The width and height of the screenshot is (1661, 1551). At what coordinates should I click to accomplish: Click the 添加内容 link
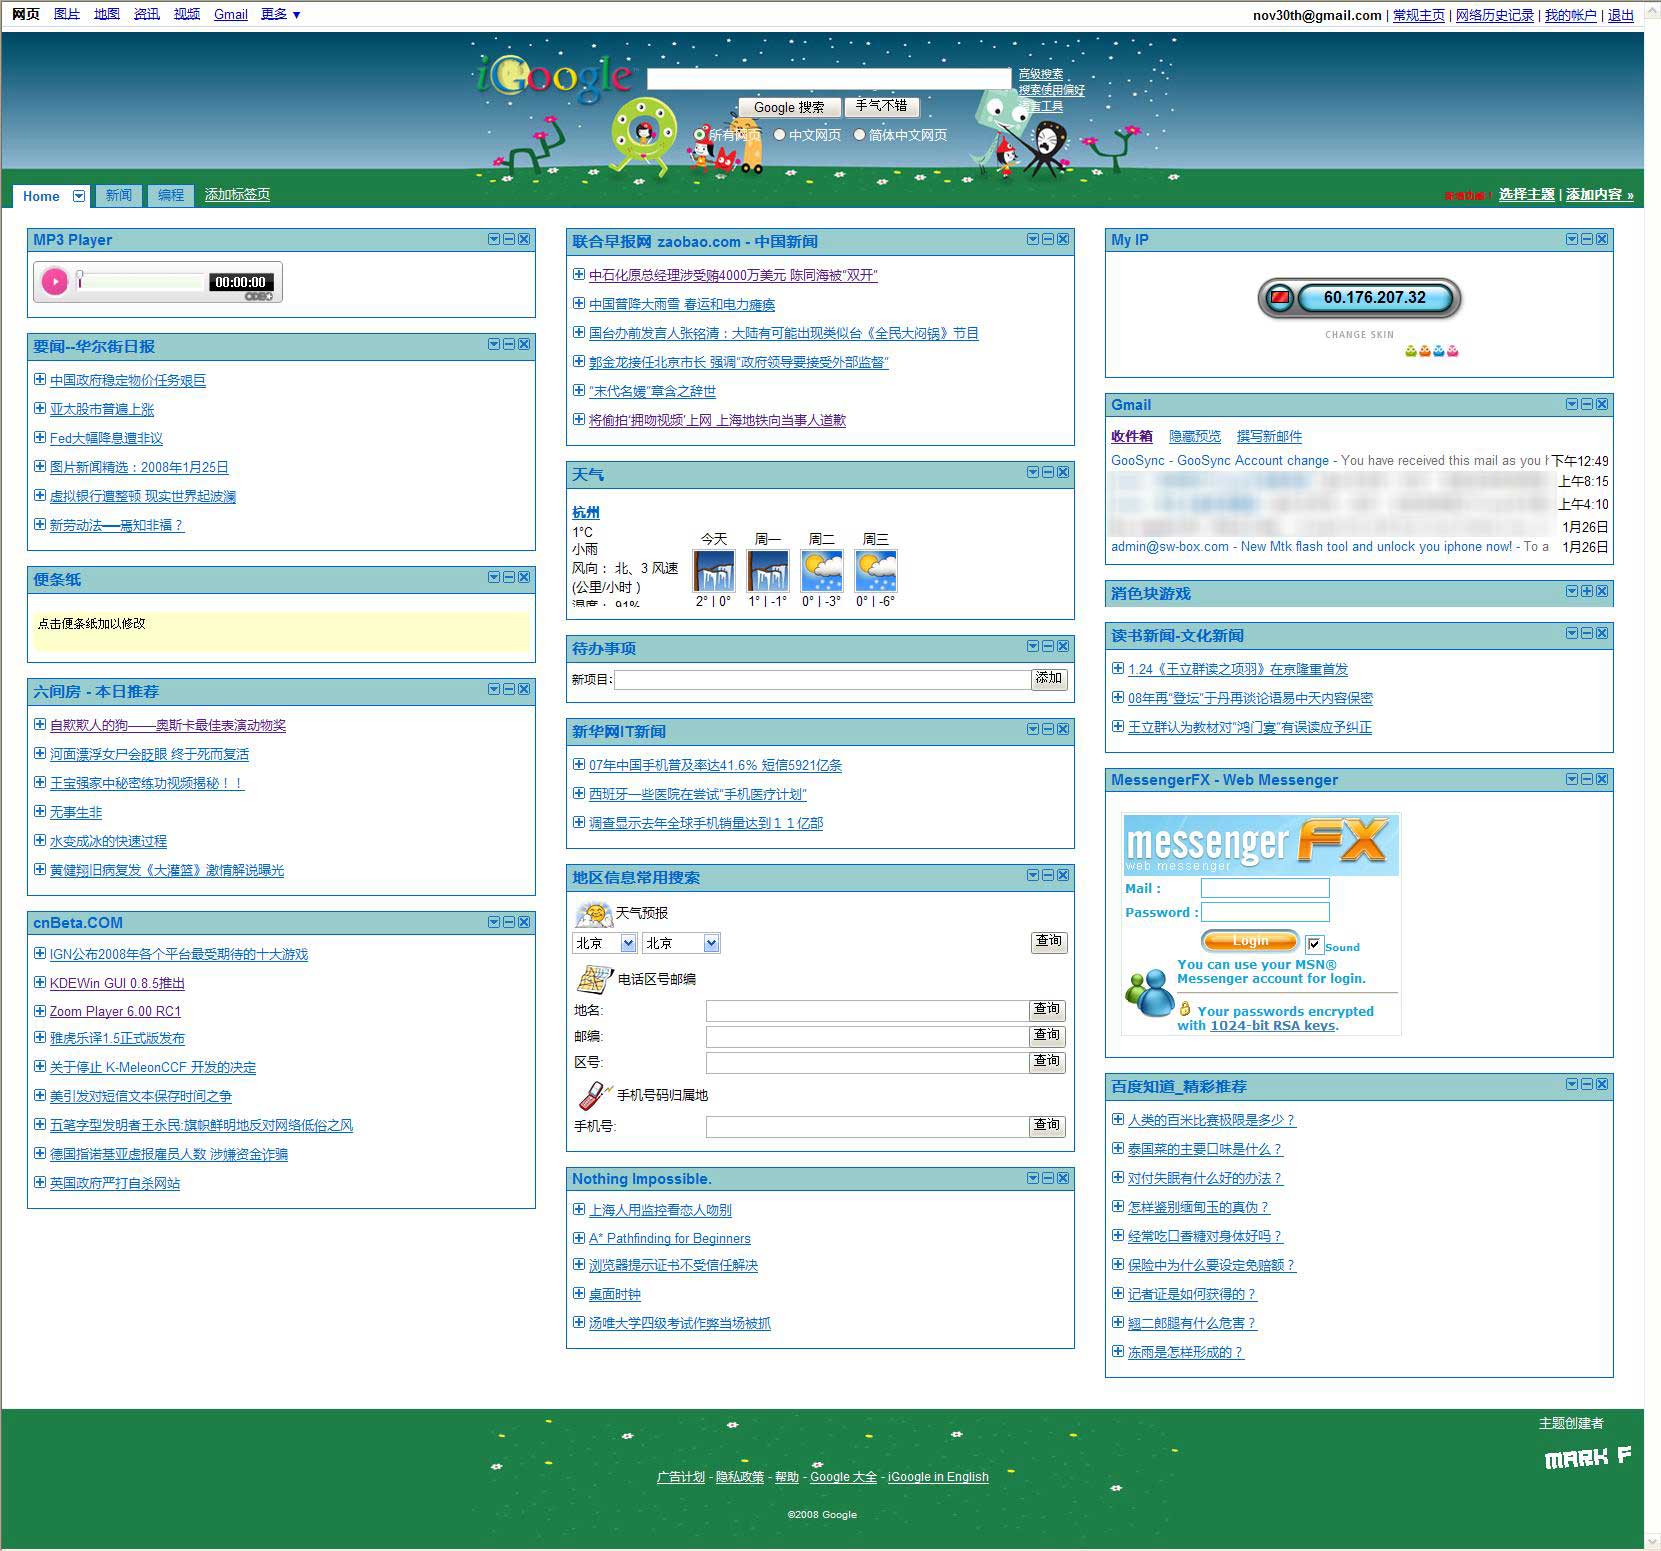click(1599, 195)
